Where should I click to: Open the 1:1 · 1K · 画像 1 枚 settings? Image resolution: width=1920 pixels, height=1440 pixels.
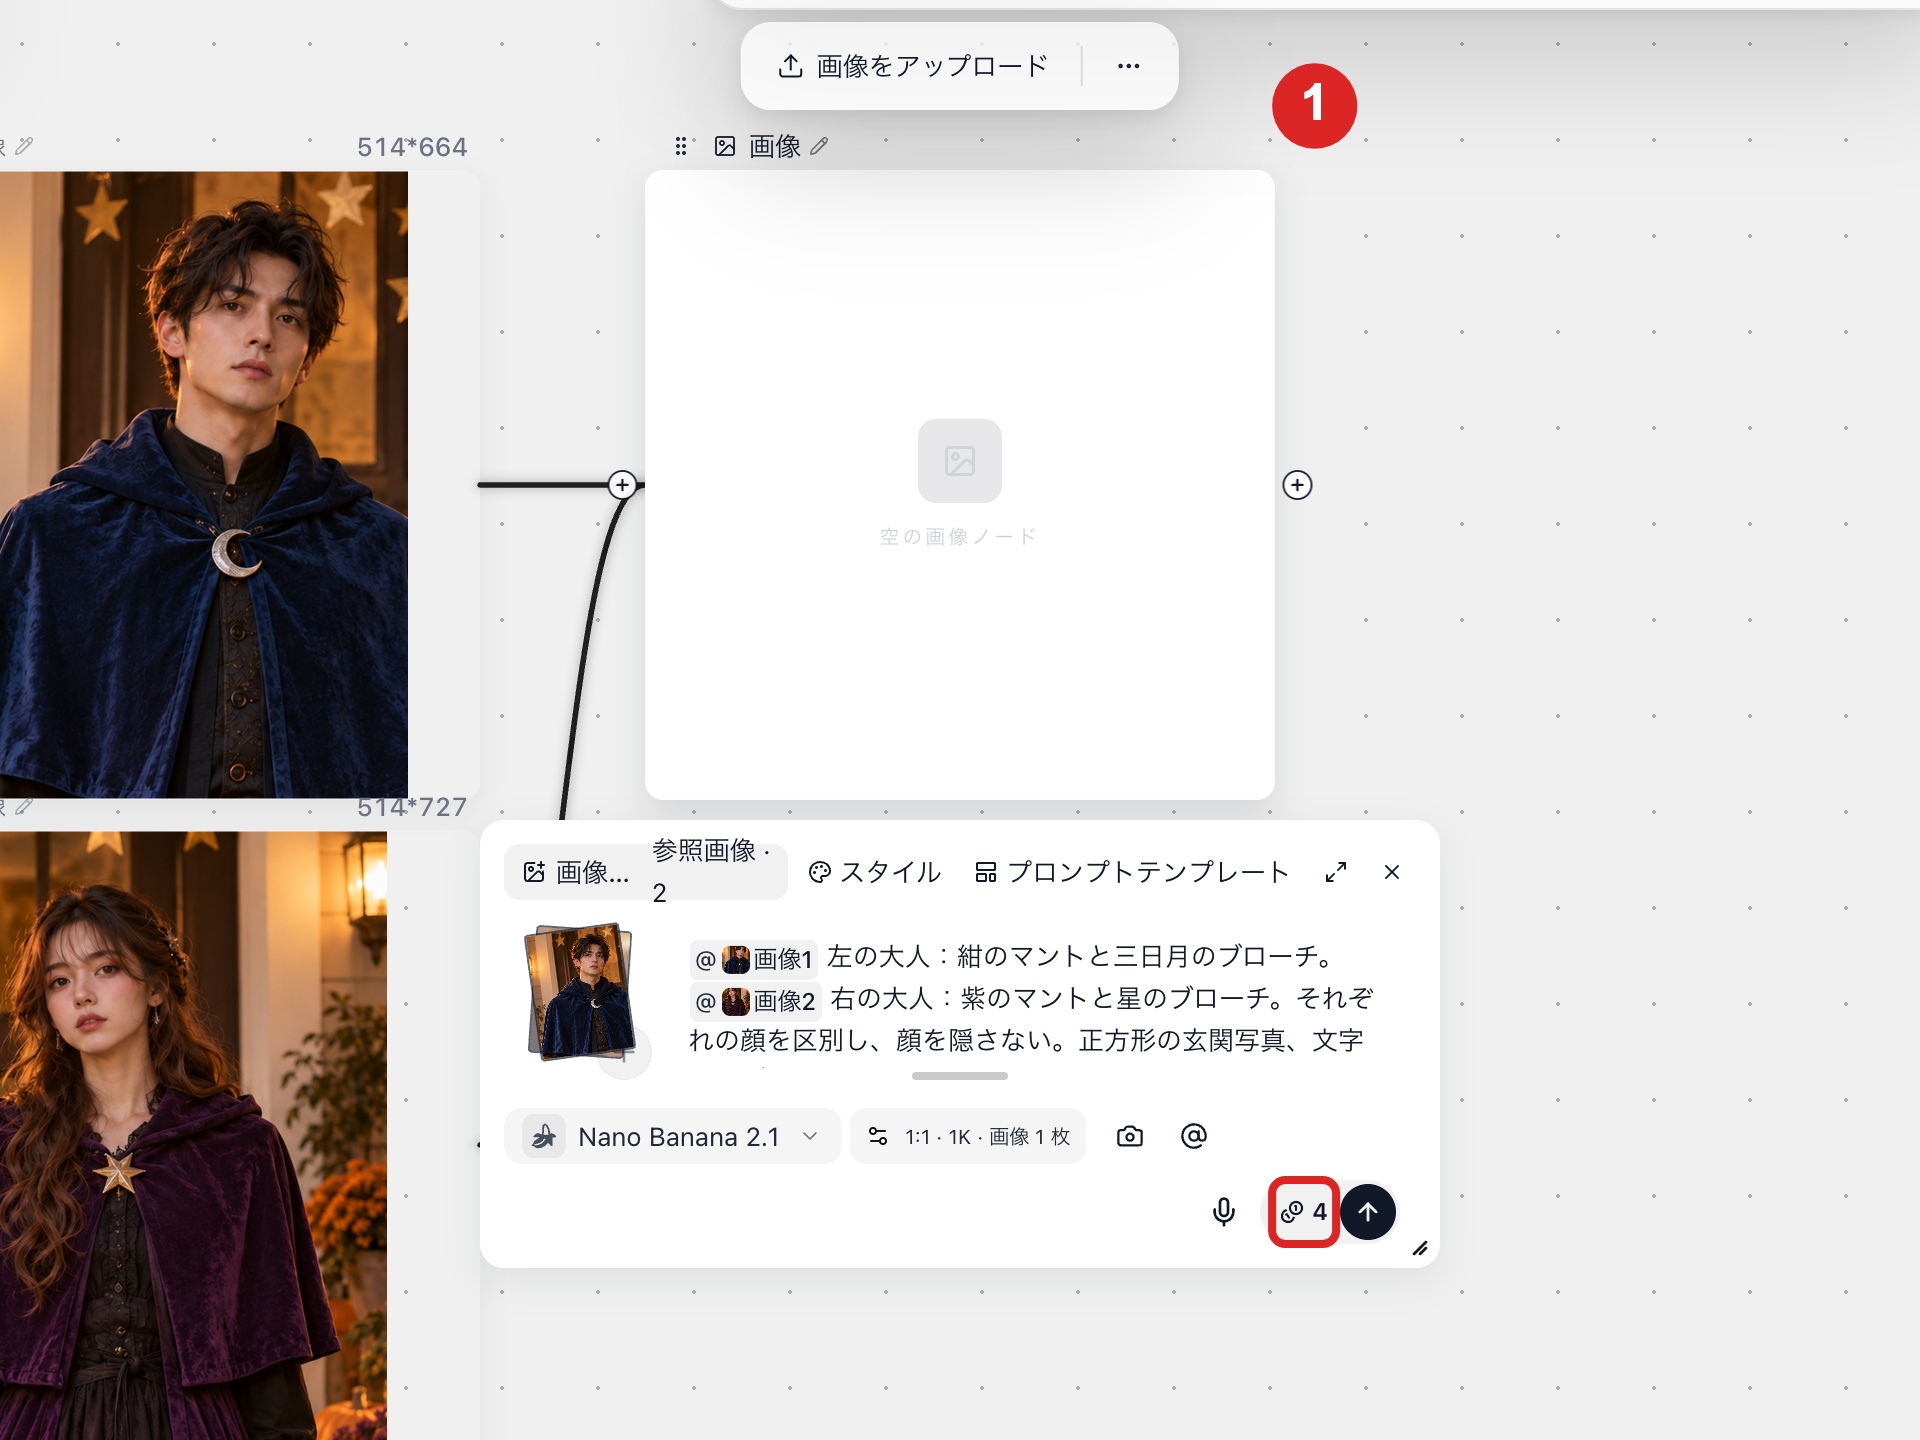pyautogui.click(x=968, y=1136)
